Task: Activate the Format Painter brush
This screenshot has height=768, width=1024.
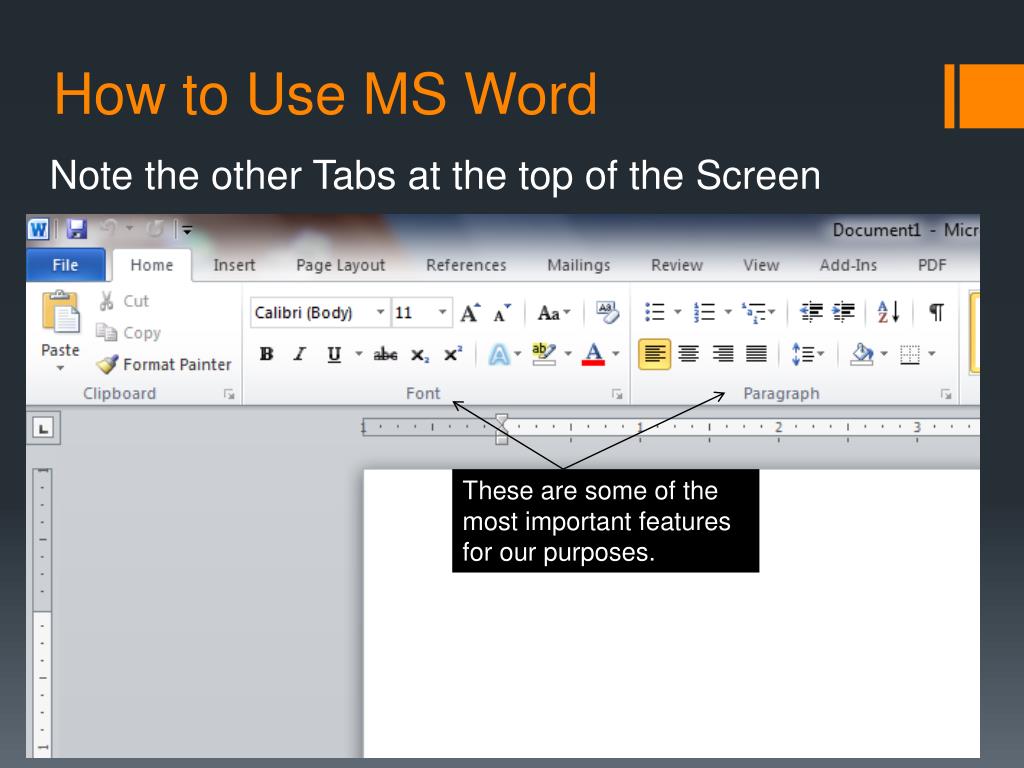Action: coord(107,364)
